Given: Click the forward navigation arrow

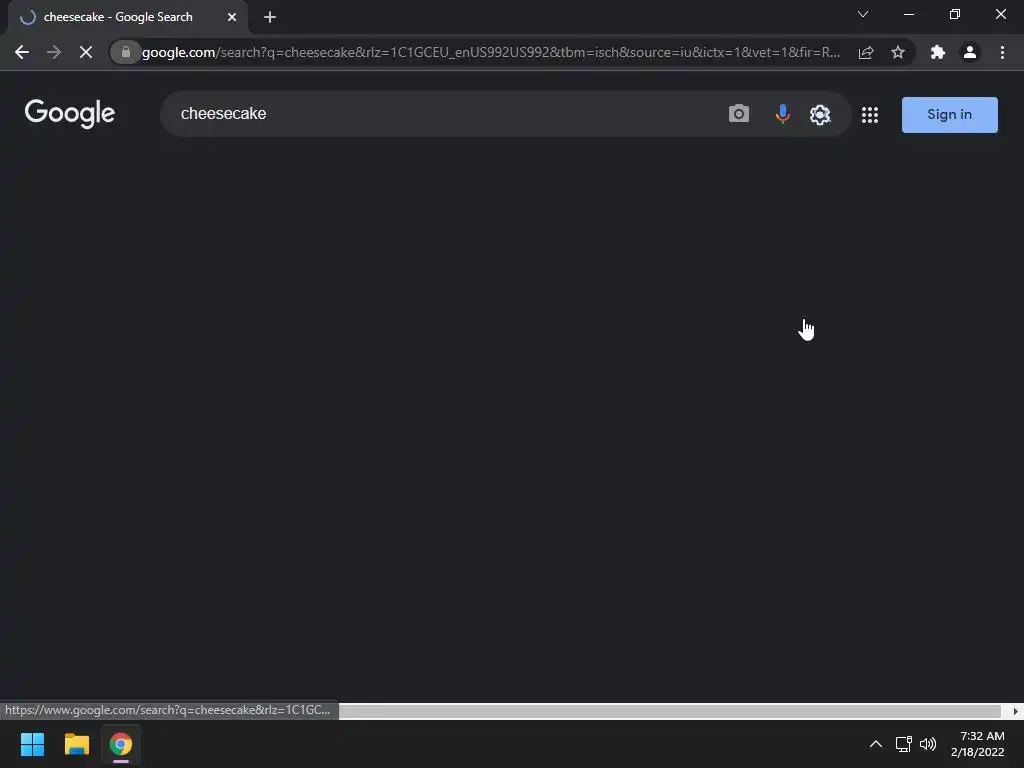Looking at the screenshot, I should (54, 52).
